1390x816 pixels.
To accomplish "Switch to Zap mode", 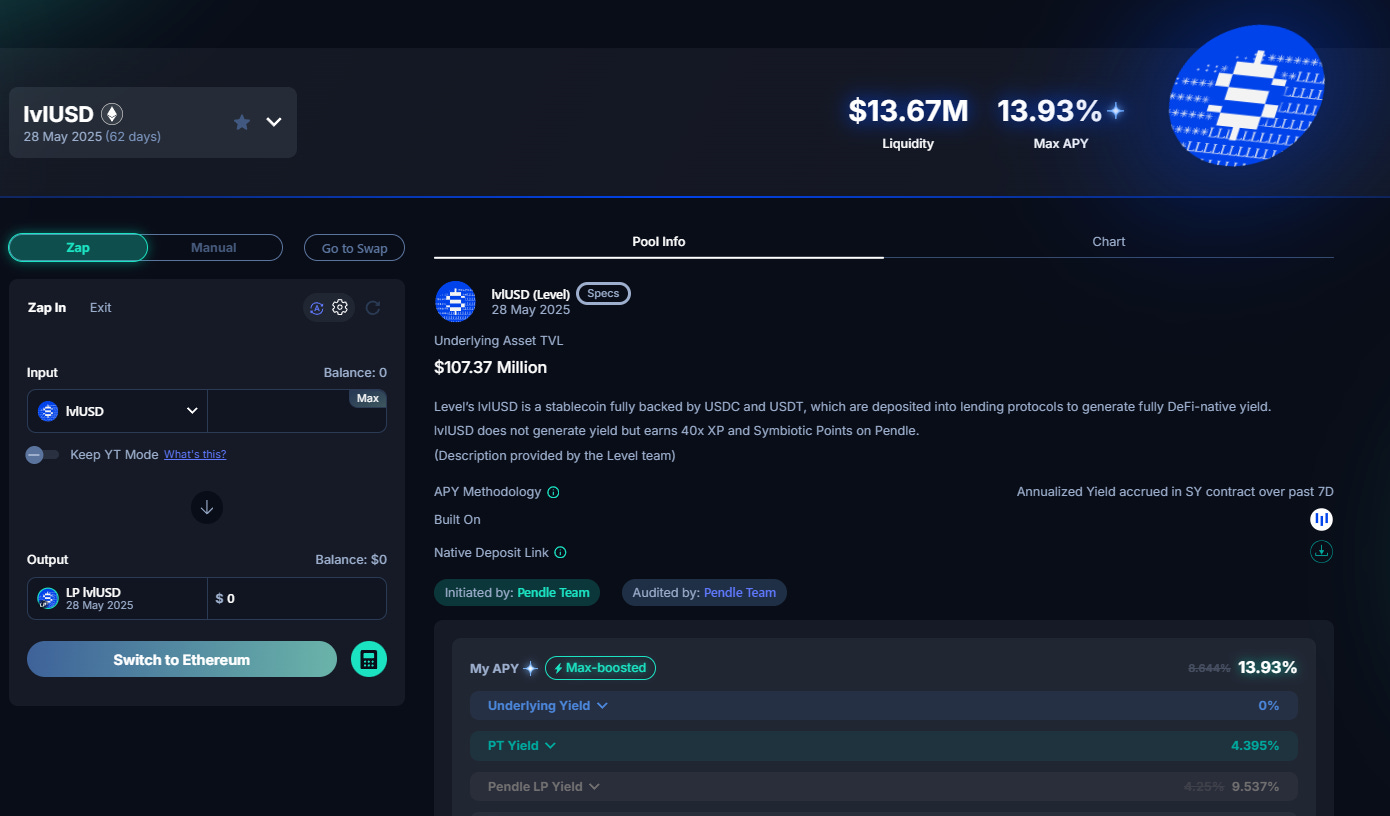I will 78,247.
